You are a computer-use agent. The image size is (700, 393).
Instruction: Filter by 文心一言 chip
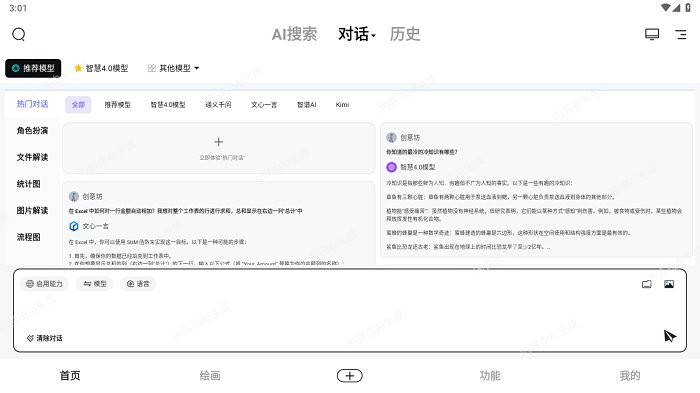pos(264,105)
